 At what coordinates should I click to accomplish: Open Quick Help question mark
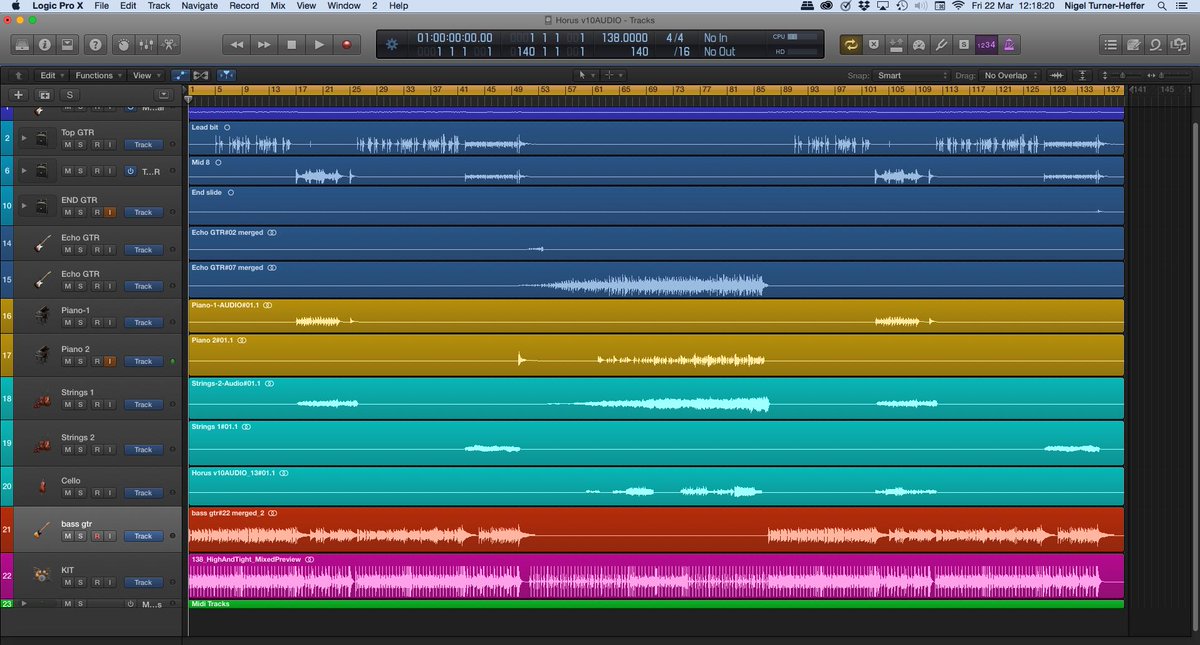pyautogui.click(x=95, y=45)
